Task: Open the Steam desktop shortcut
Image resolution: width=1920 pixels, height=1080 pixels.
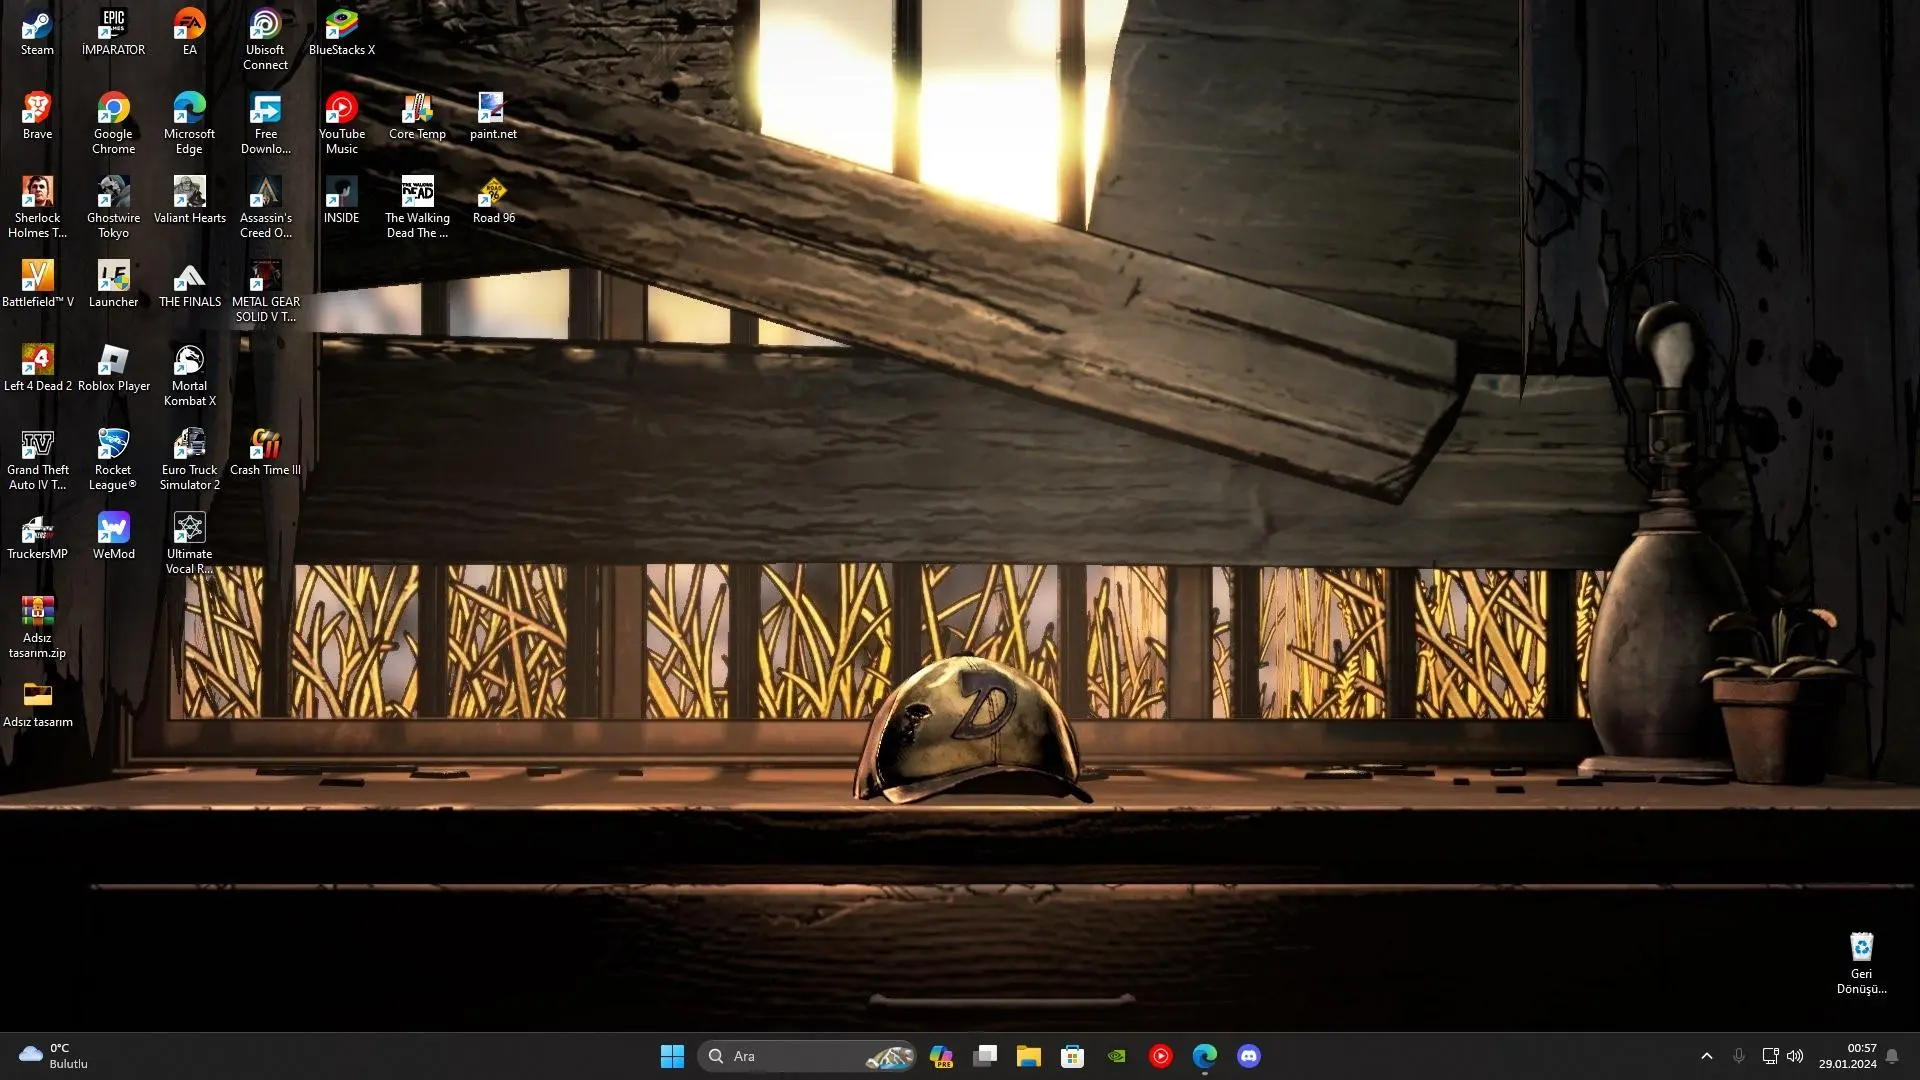Action: 37,32
